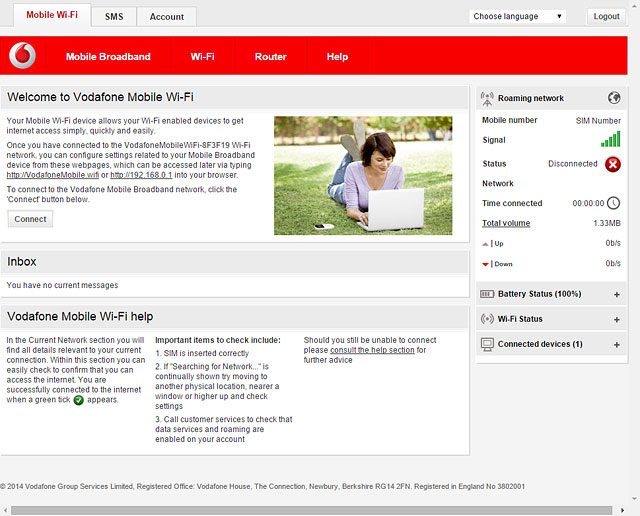Expand the Wi-Fi Status section
This screenshot has width=640, height=516.
616,319
